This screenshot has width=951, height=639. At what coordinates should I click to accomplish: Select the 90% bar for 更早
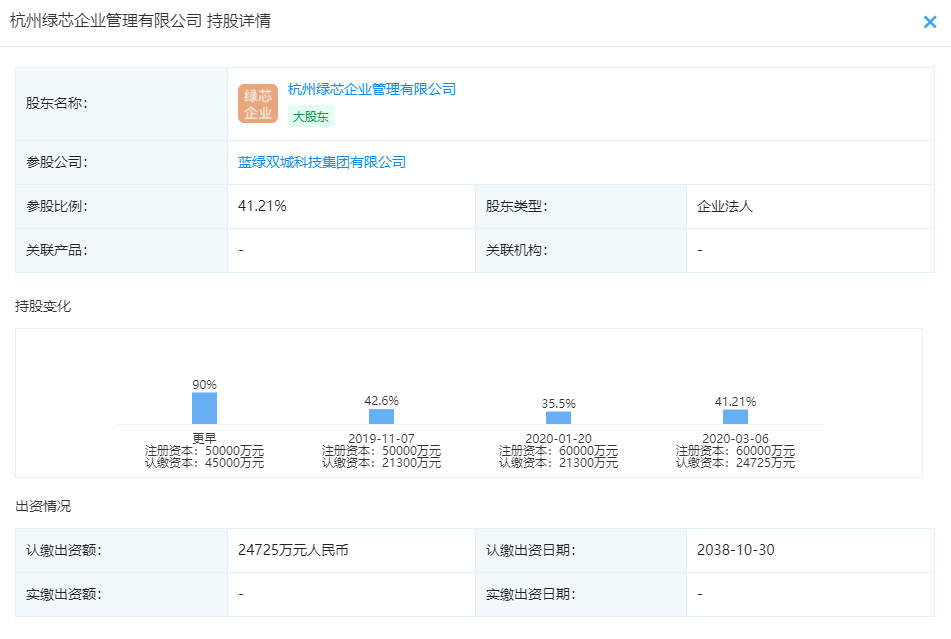tap(204, 408)
